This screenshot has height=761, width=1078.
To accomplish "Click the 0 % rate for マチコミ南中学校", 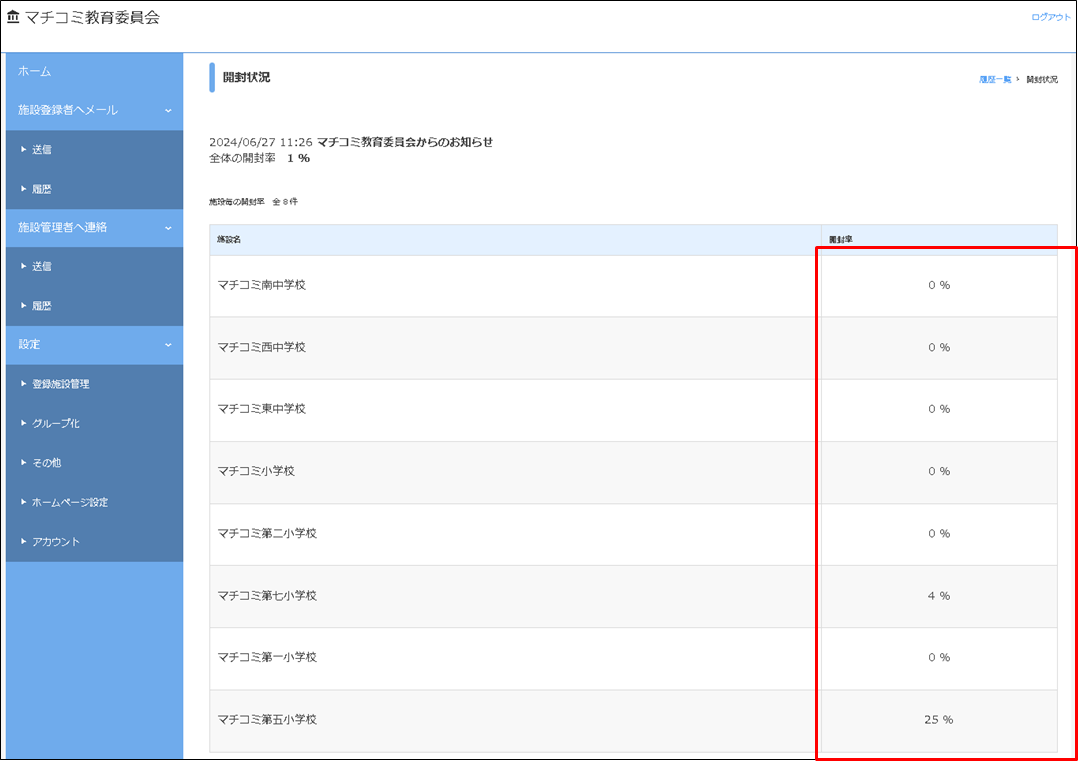I will 939,285.
